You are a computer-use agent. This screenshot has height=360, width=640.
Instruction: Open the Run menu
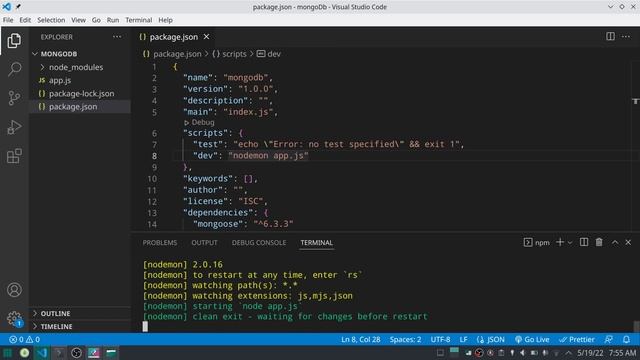[113, 20]
